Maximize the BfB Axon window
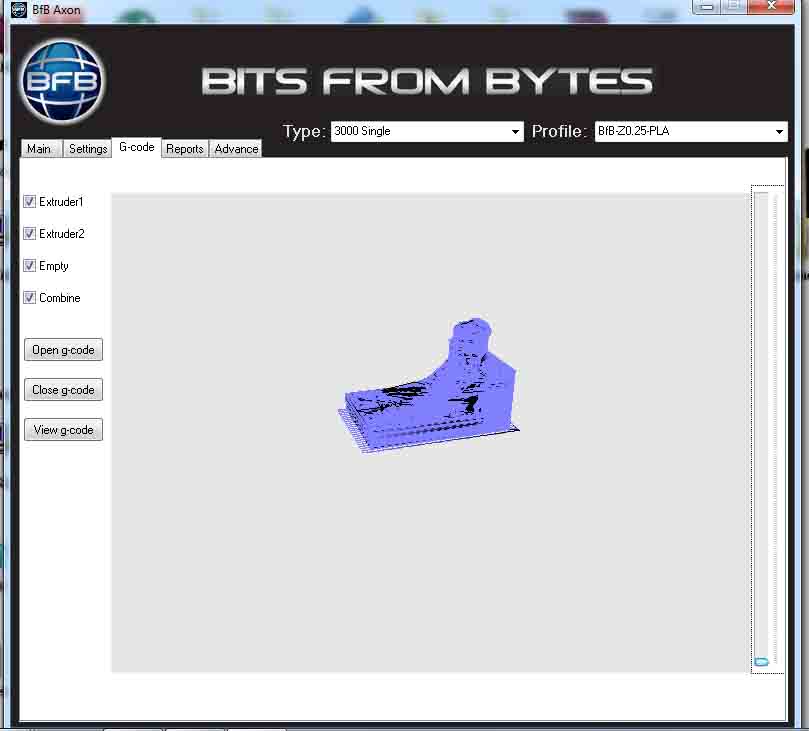This screenshot has width=809, height=731. pyautogui.click(x=734, y=6)
